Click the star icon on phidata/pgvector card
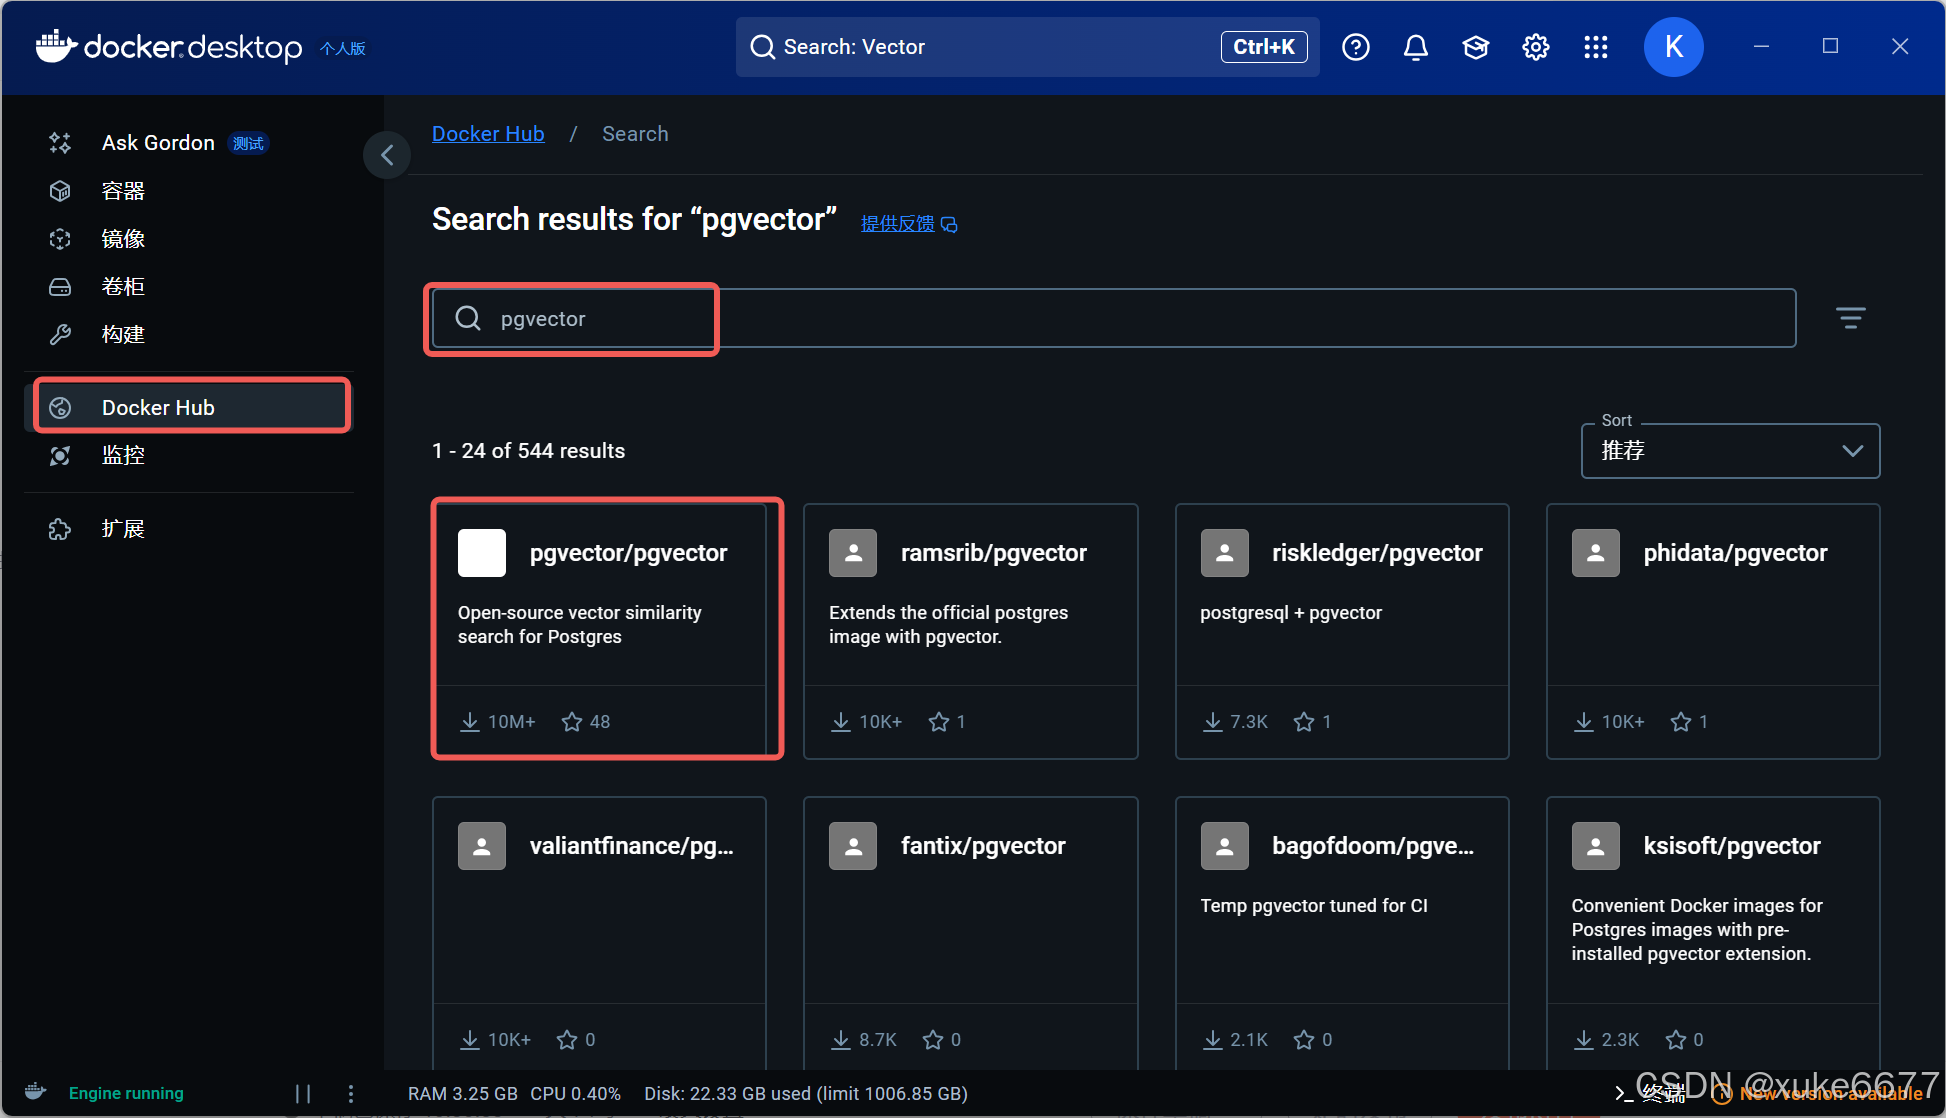The width and height of the screenshot is (1946, 1118). click(x=1681, y=722)
